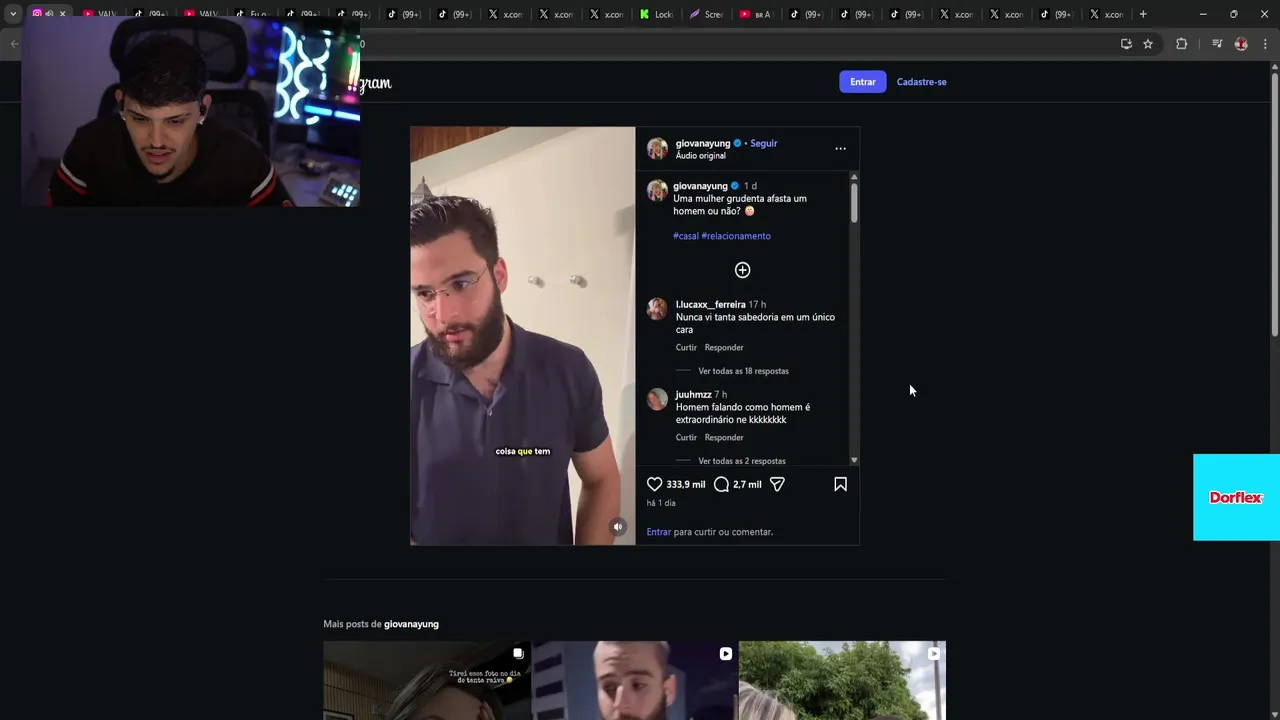Open the bearded man reel thumbnail

[x=634, y=681]
